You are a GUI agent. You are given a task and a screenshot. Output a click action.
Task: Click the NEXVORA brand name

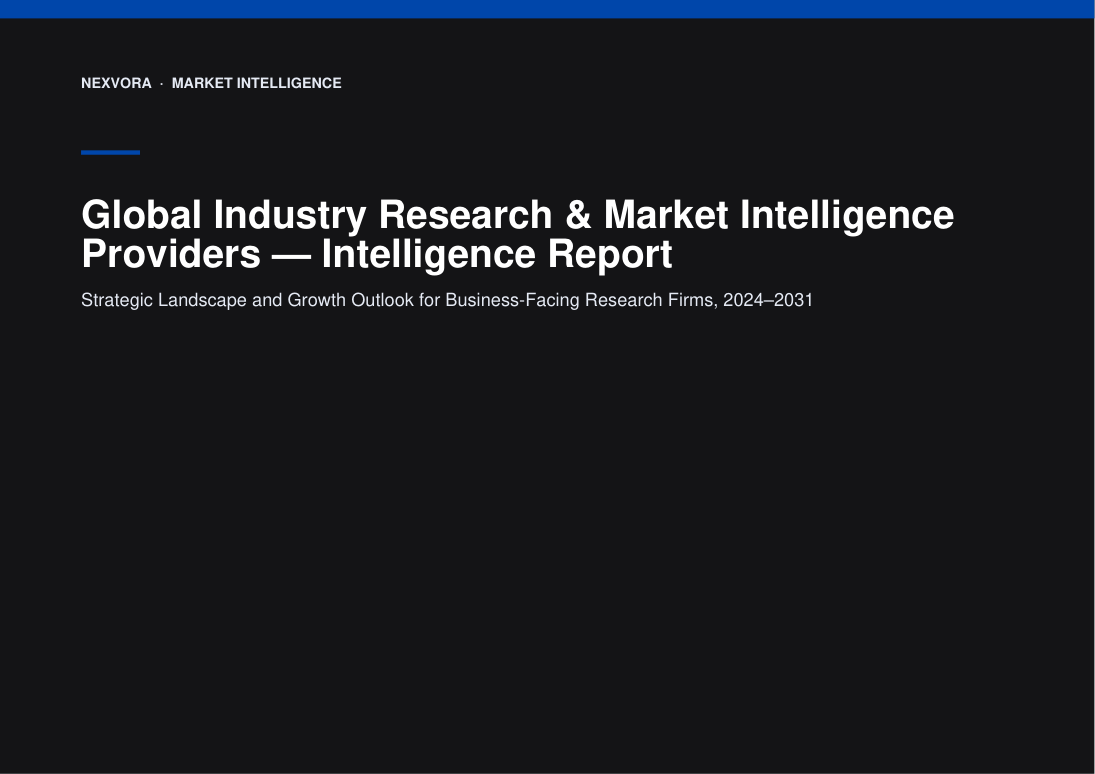(x=116, y=83)
